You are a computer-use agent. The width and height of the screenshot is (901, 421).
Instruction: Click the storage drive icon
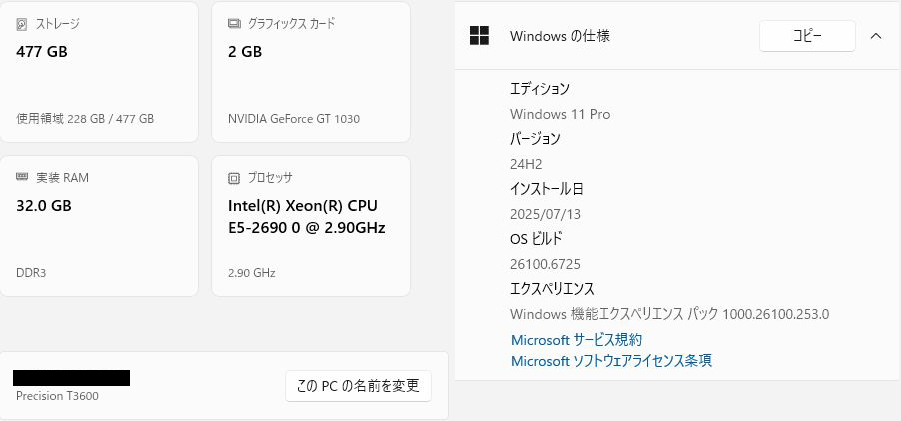(22, 23)
